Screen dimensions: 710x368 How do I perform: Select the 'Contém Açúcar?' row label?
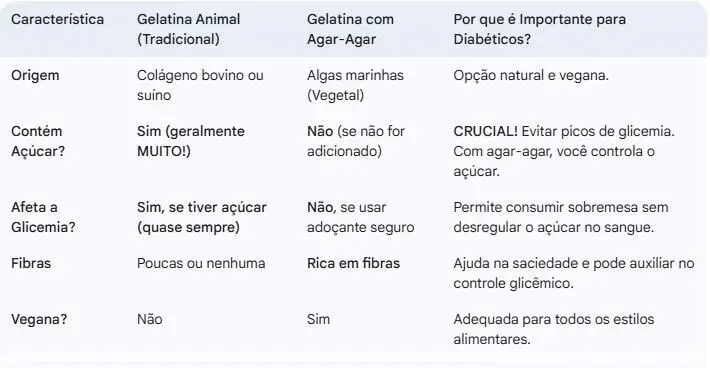click(x=38, y=141)
